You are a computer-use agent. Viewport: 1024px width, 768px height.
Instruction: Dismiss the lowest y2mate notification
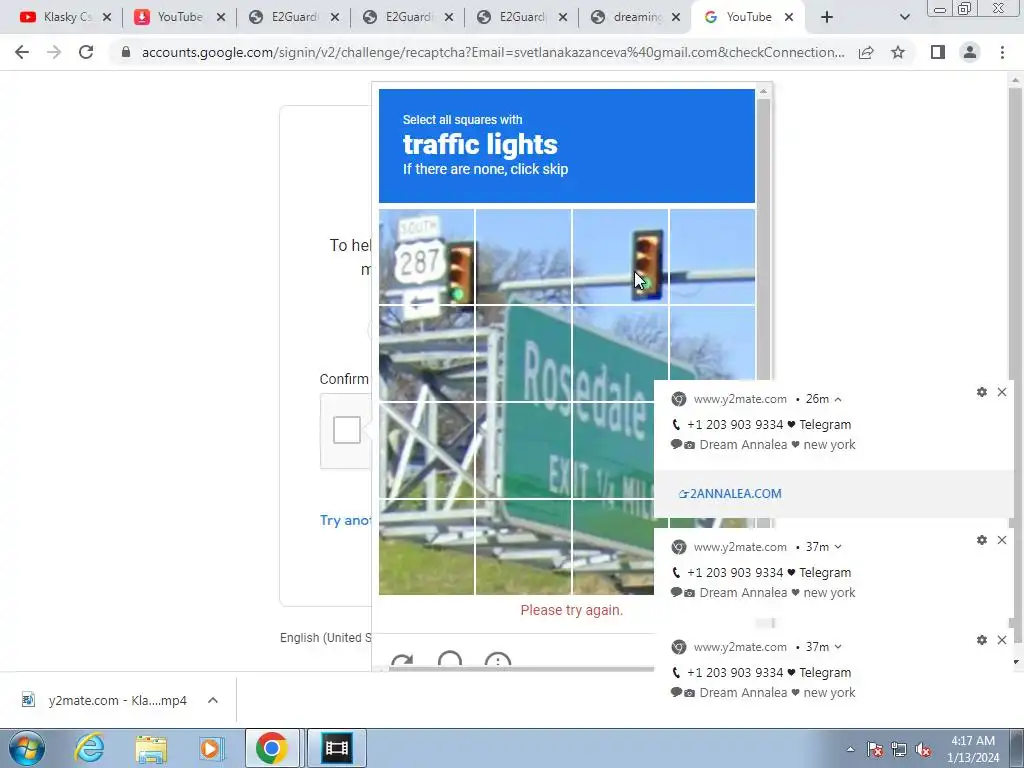click(1002, 640)
